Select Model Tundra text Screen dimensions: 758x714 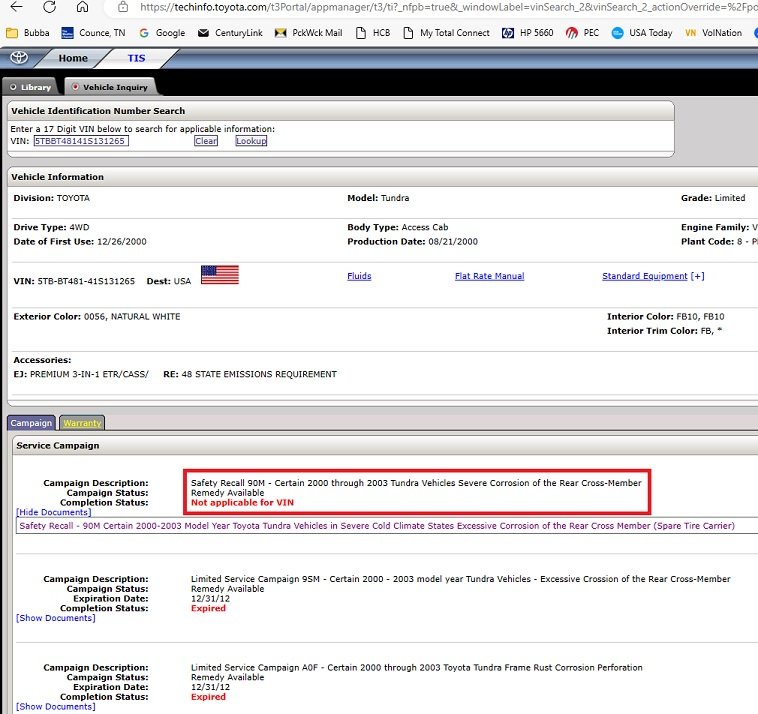[395, 198]
